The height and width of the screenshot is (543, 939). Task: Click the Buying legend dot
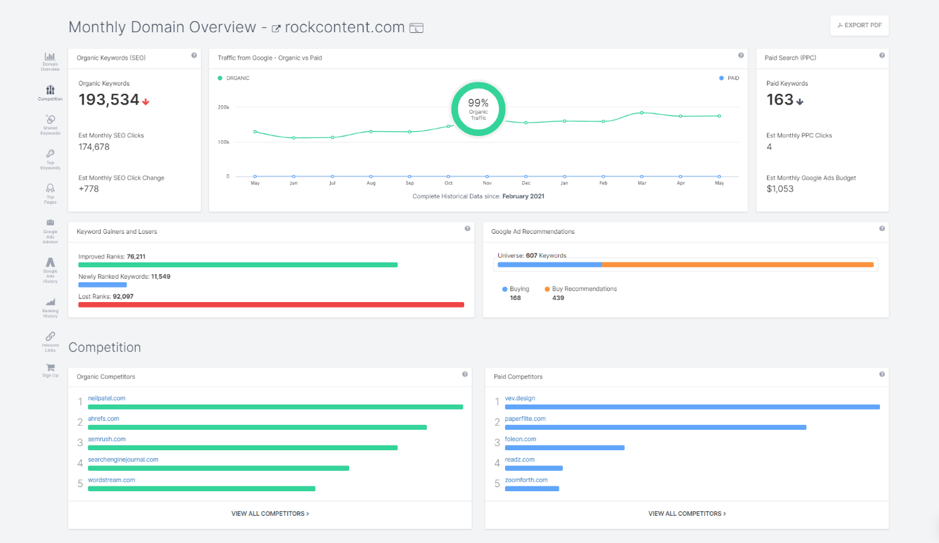click(505, 289)
